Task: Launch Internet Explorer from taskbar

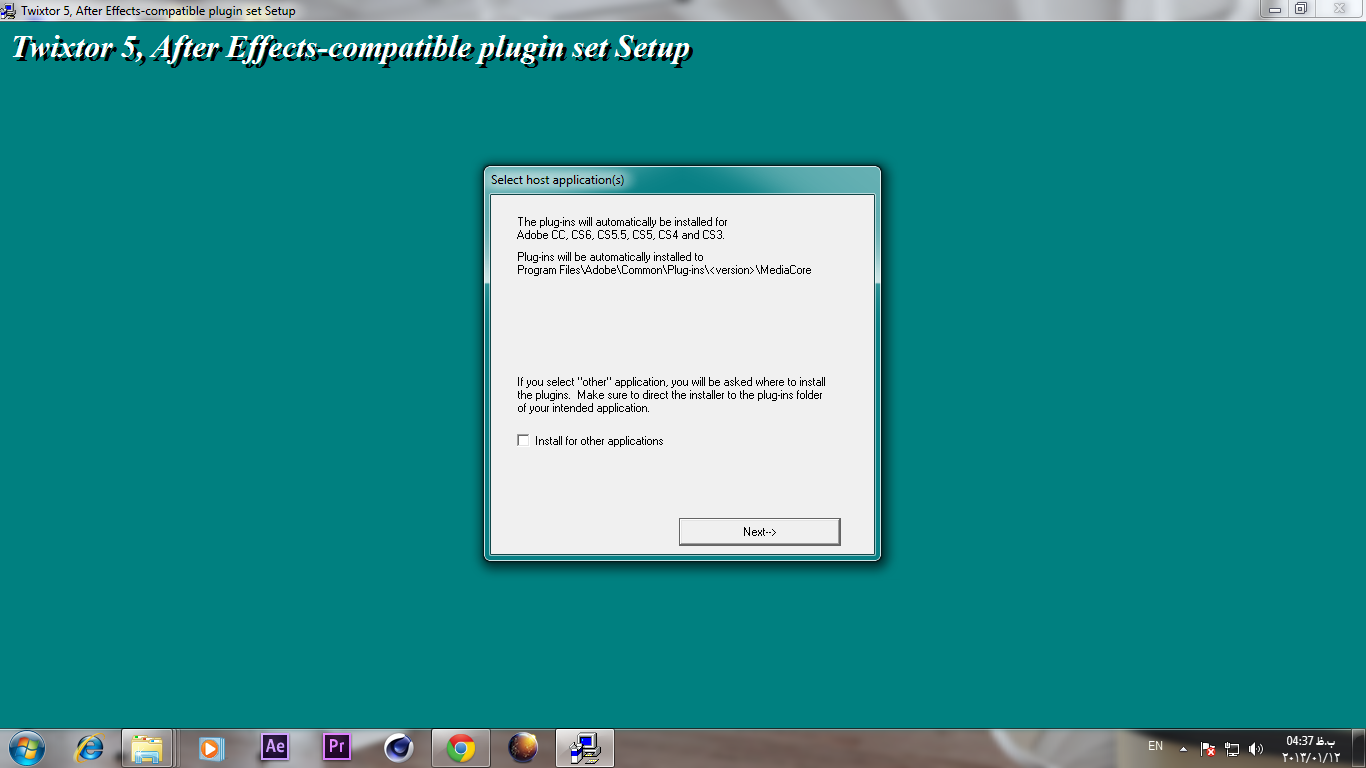Action: (90, 748)
